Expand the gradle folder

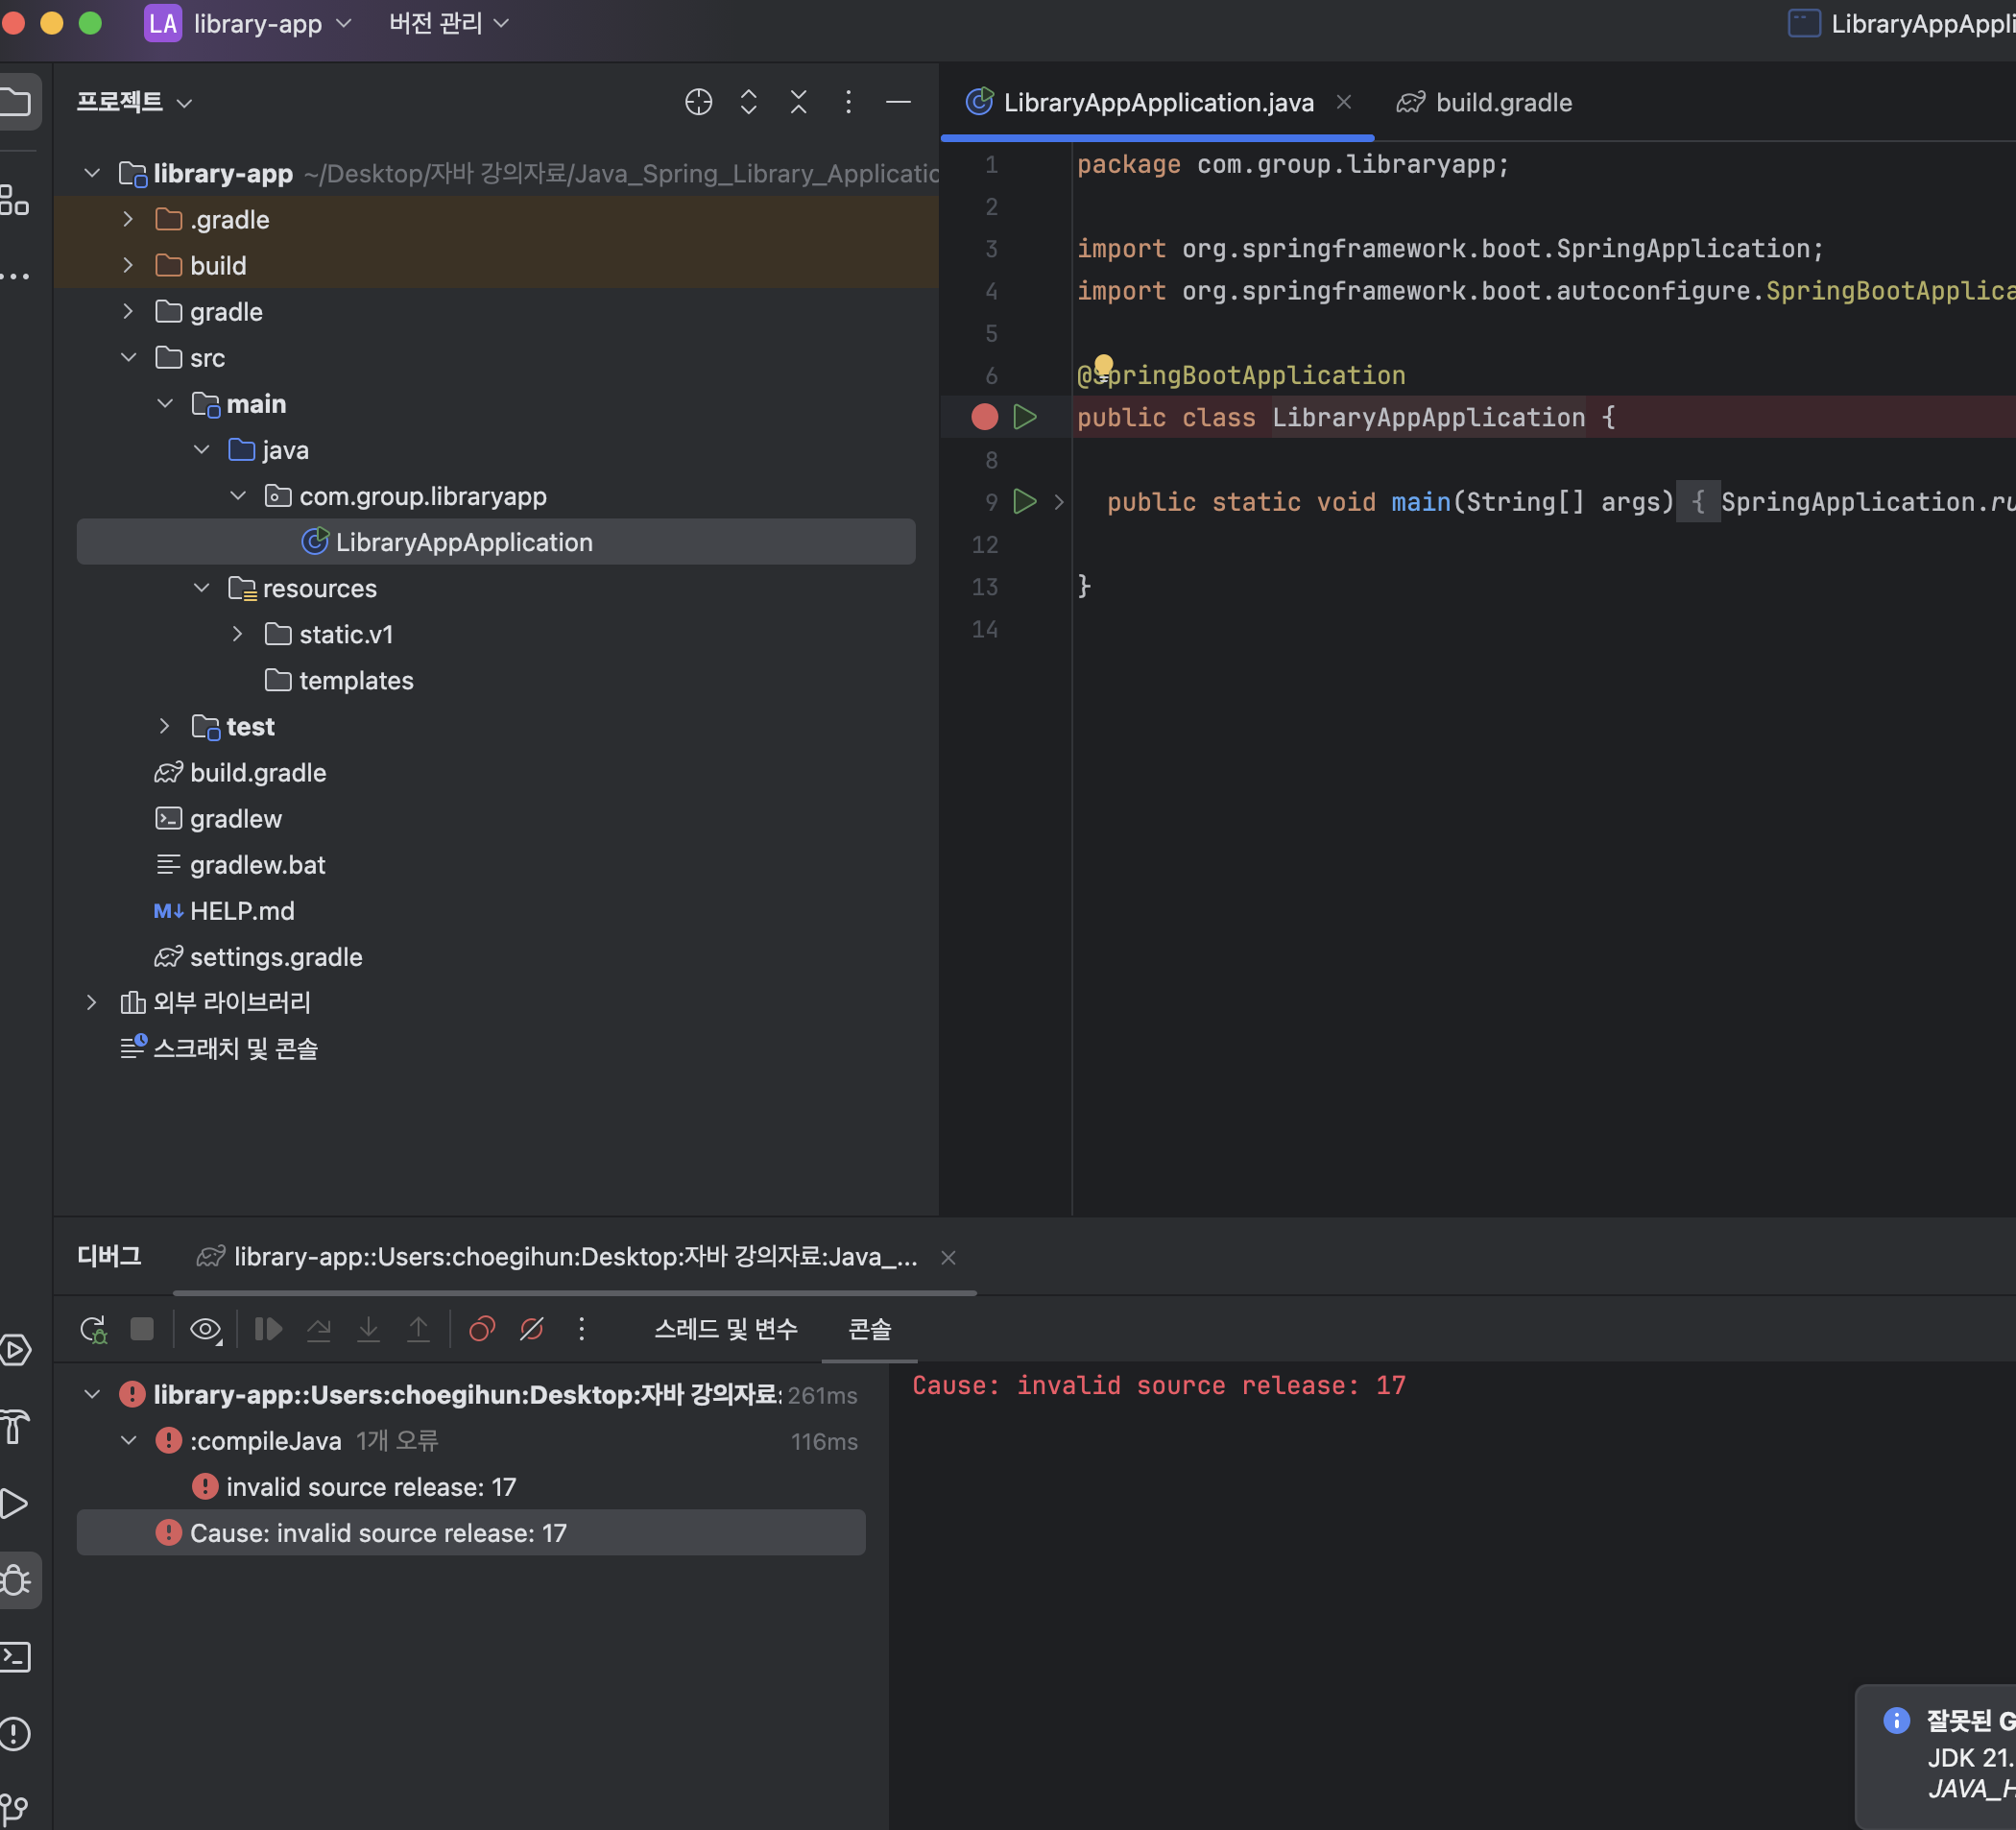click(x=128, y=311)
